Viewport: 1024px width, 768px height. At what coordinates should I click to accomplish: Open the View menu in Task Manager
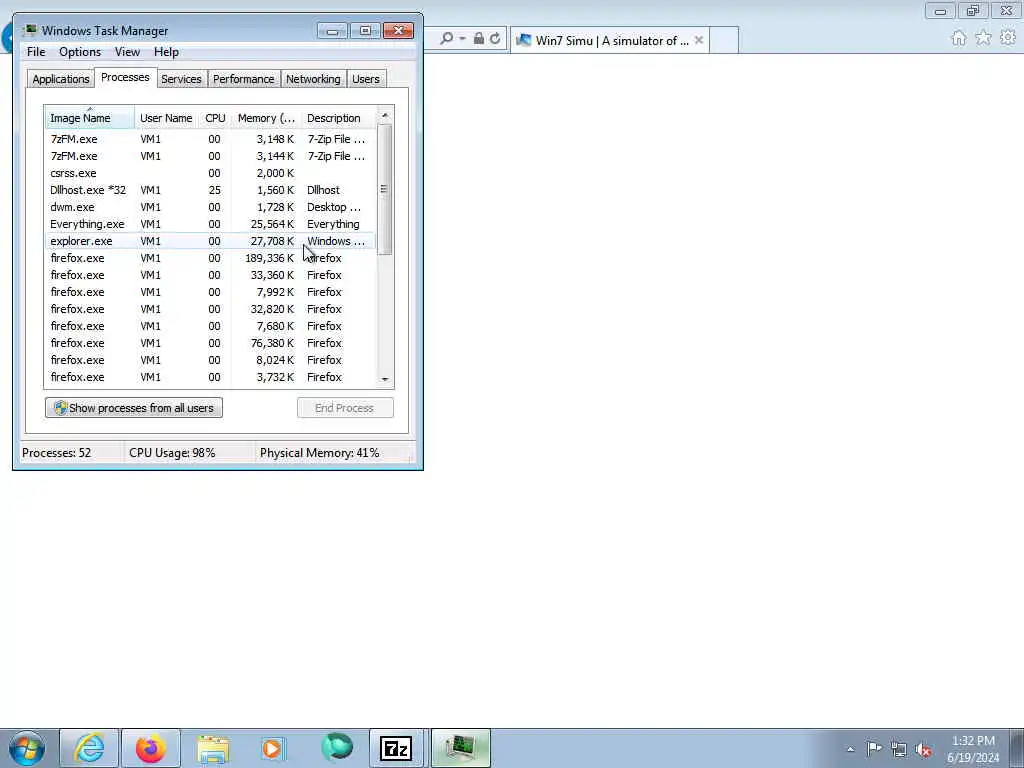[x=127, y=52]
